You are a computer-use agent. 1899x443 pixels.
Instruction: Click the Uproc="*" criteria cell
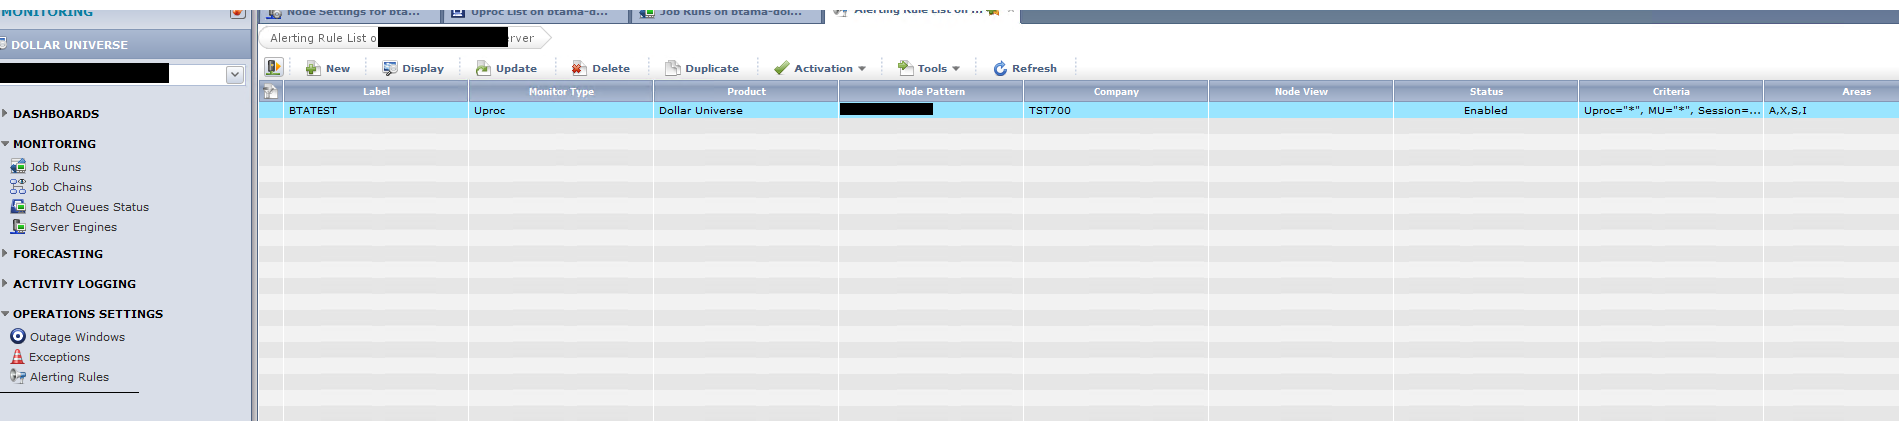pos(1671,110)
